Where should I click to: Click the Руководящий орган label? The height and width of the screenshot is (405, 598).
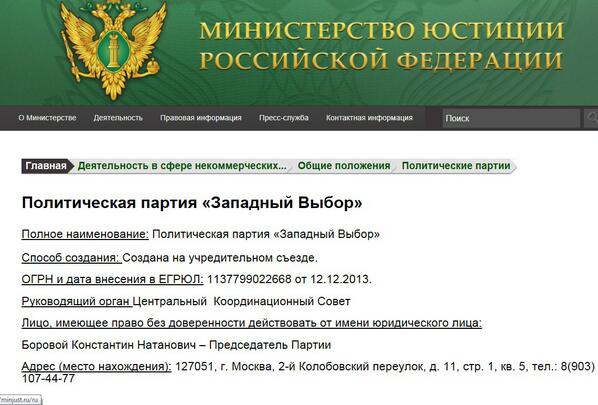pos(76,302)
